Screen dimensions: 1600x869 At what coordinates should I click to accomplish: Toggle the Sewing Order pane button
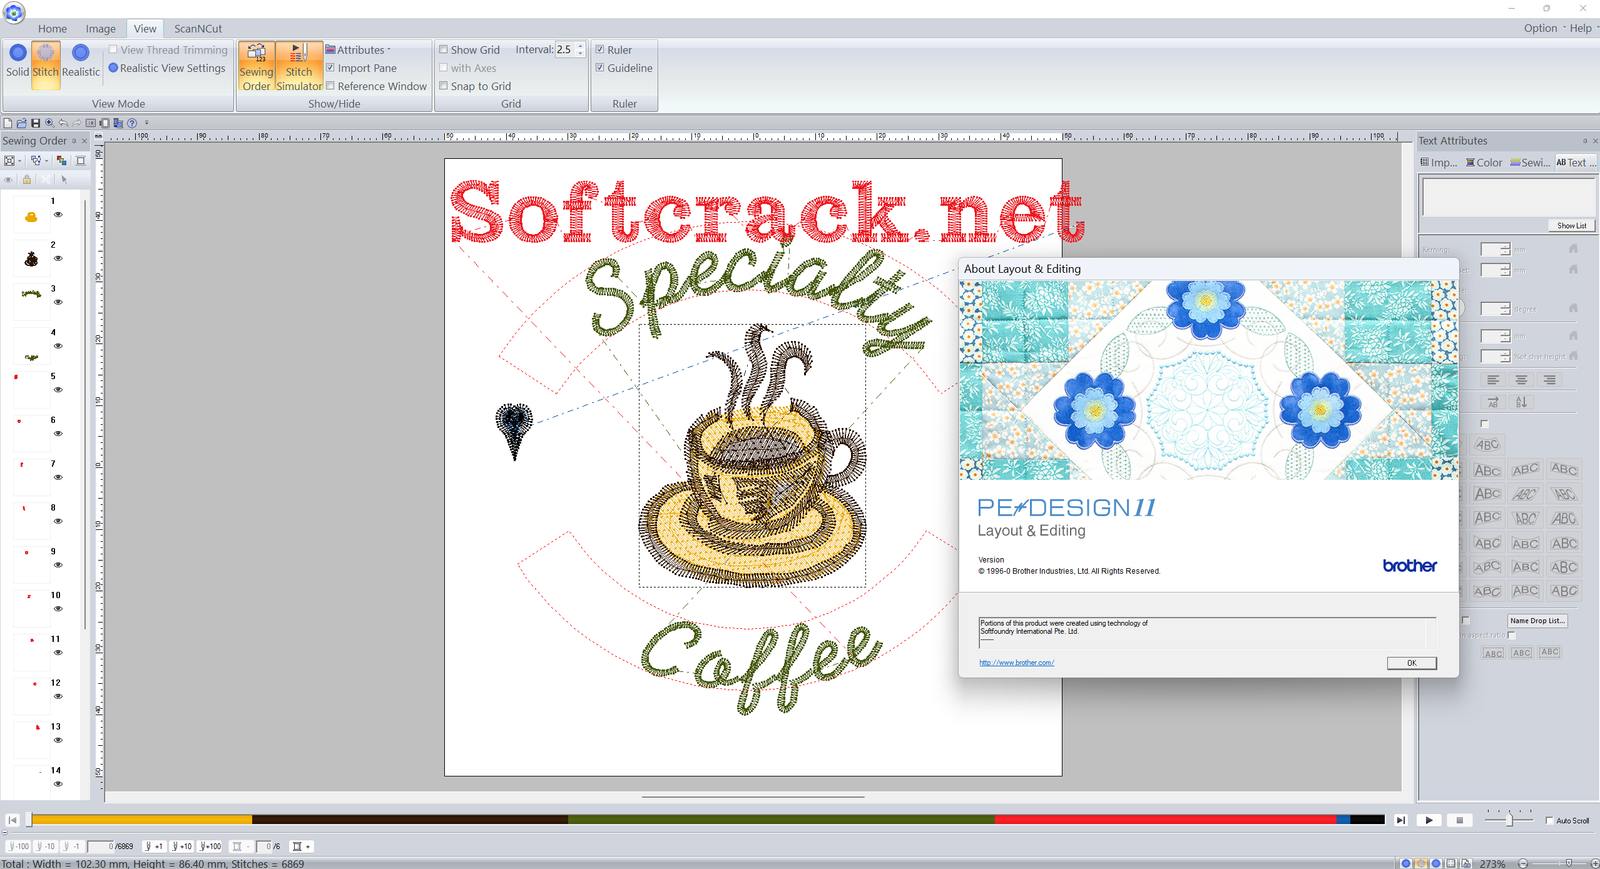[256, 67]
